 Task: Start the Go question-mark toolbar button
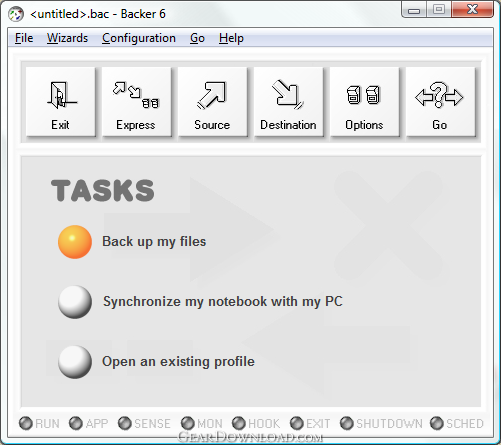tap(440, 102)
